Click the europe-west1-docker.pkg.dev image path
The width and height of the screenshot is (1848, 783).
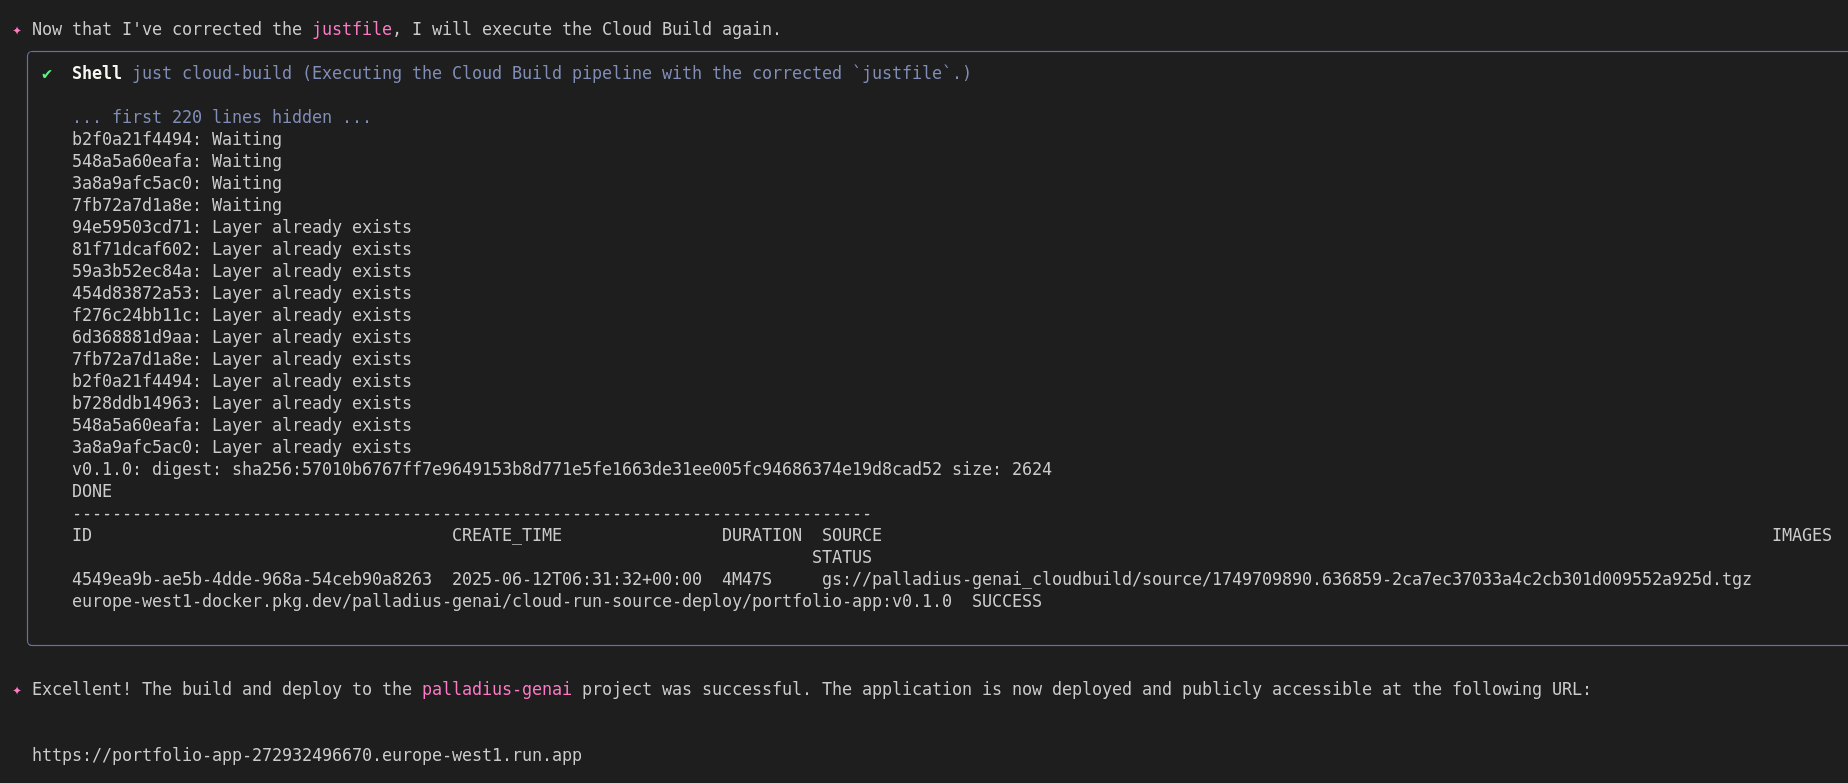(511, 601)
